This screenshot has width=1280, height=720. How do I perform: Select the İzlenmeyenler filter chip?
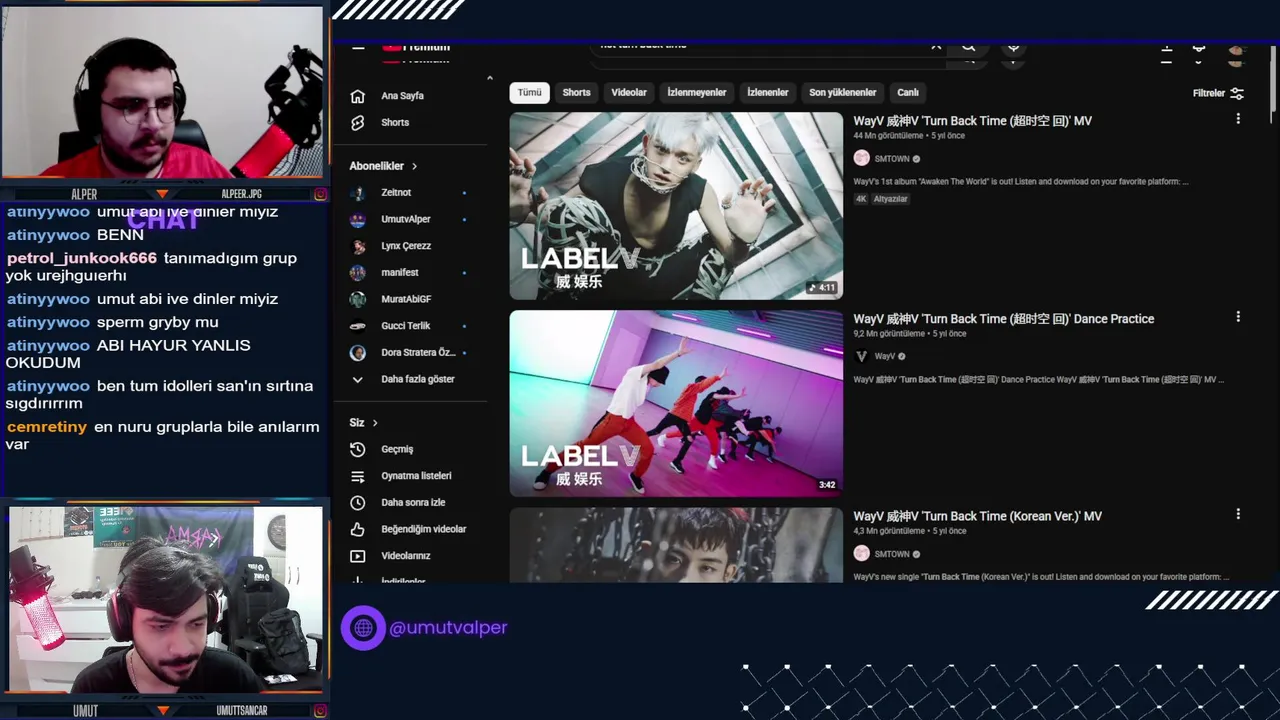tap(697, 92)
